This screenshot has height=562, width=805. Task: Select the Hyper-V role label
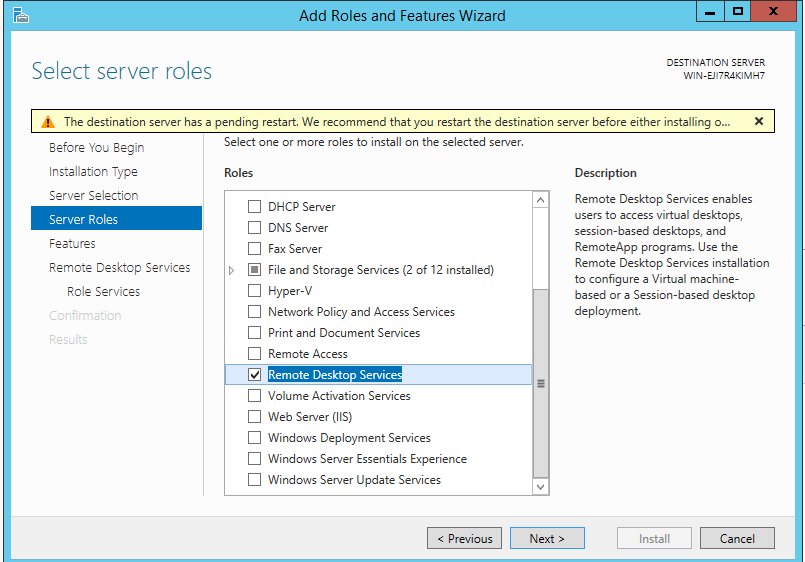[290, 291]
